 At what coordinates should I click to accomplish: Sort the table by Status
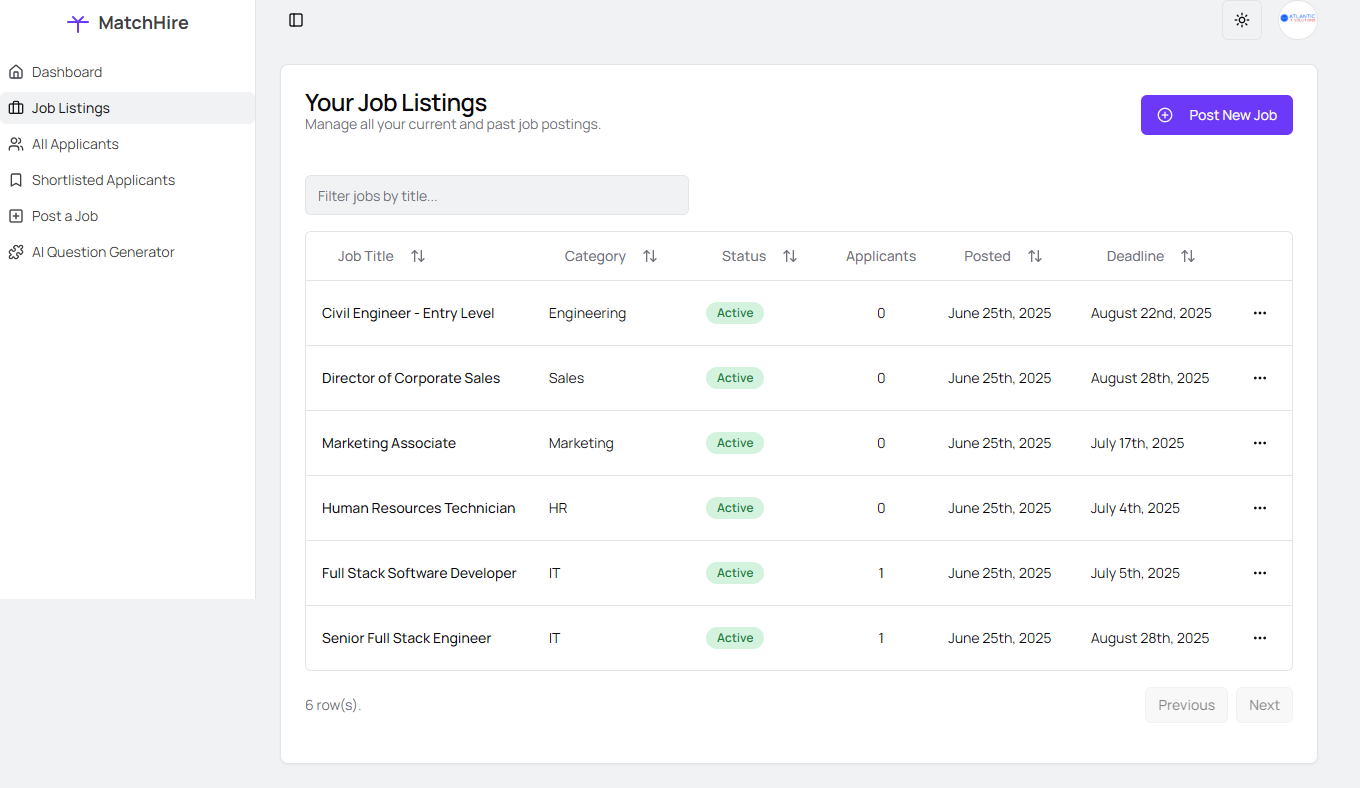click(x=790, y=256)
